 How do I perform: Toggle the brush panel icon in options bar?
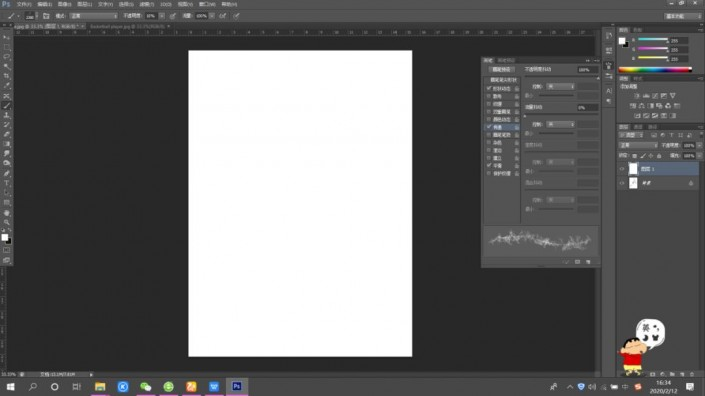(x=46, y=16)
